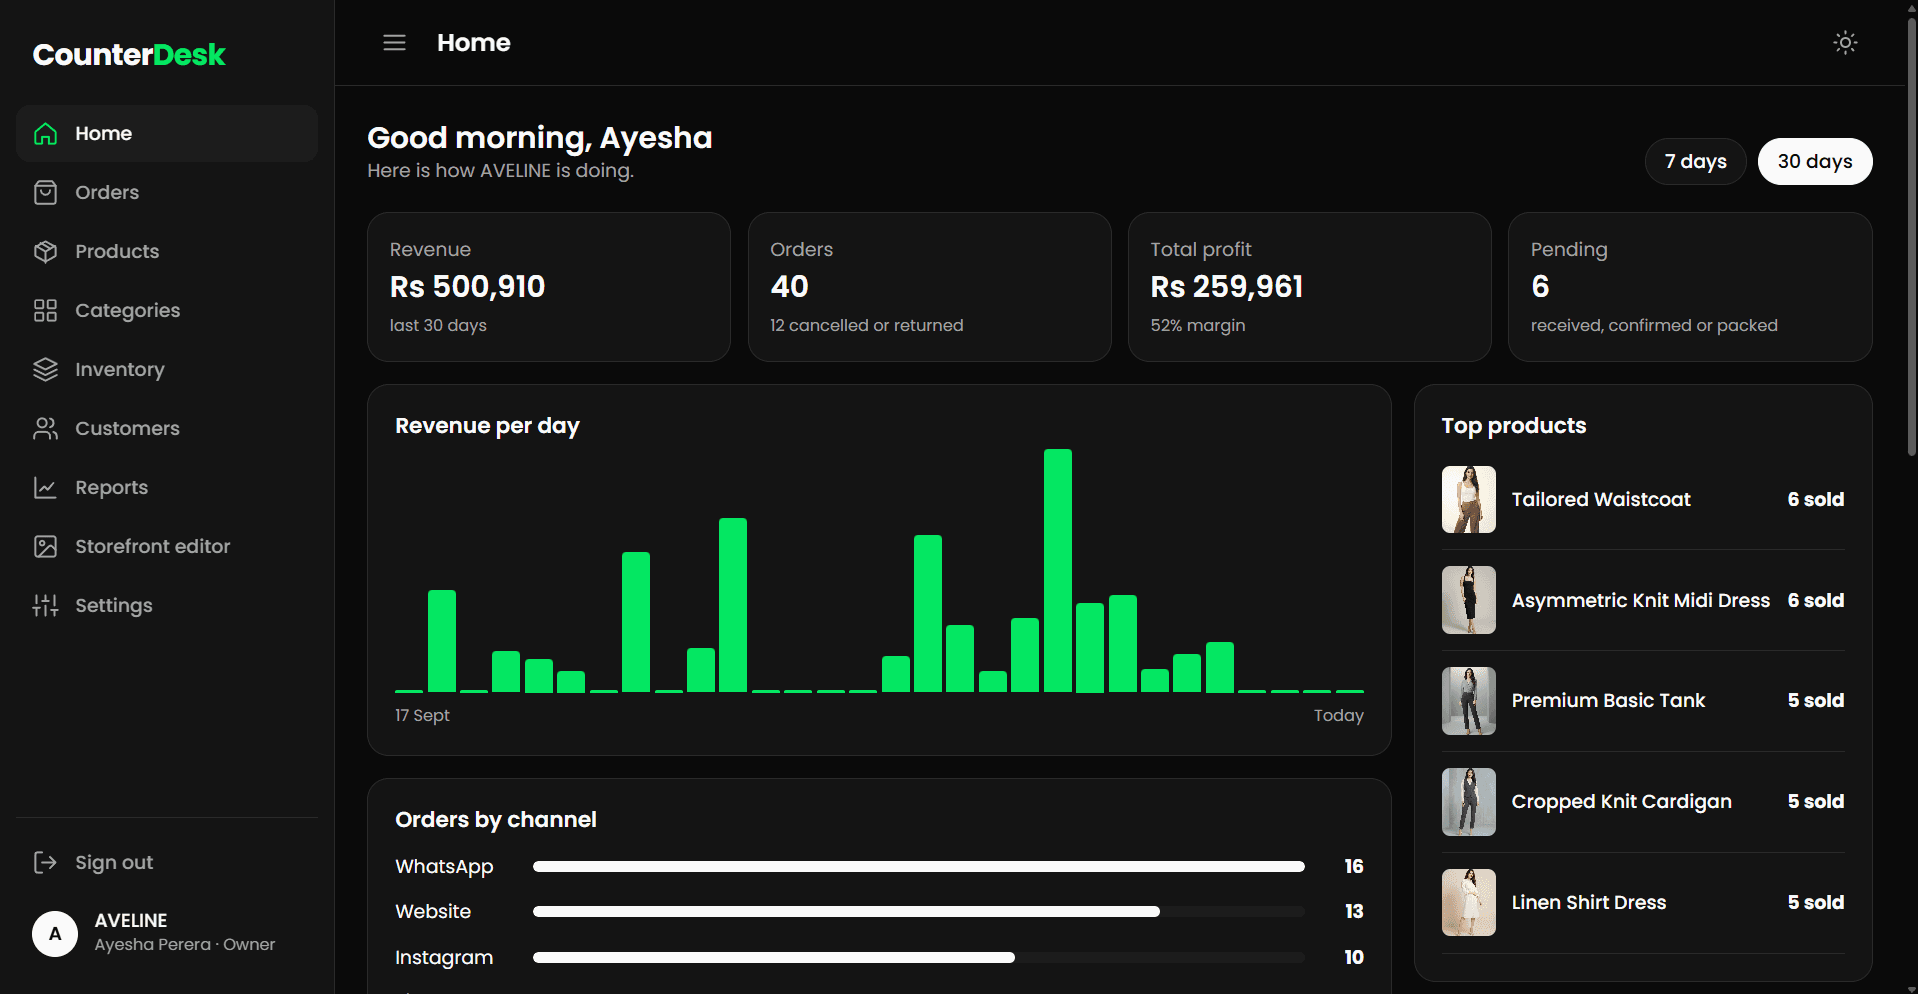Click the Categories grid icon
The width and height of the screenshot is (1918, 994).
click(x=45, y=311)
